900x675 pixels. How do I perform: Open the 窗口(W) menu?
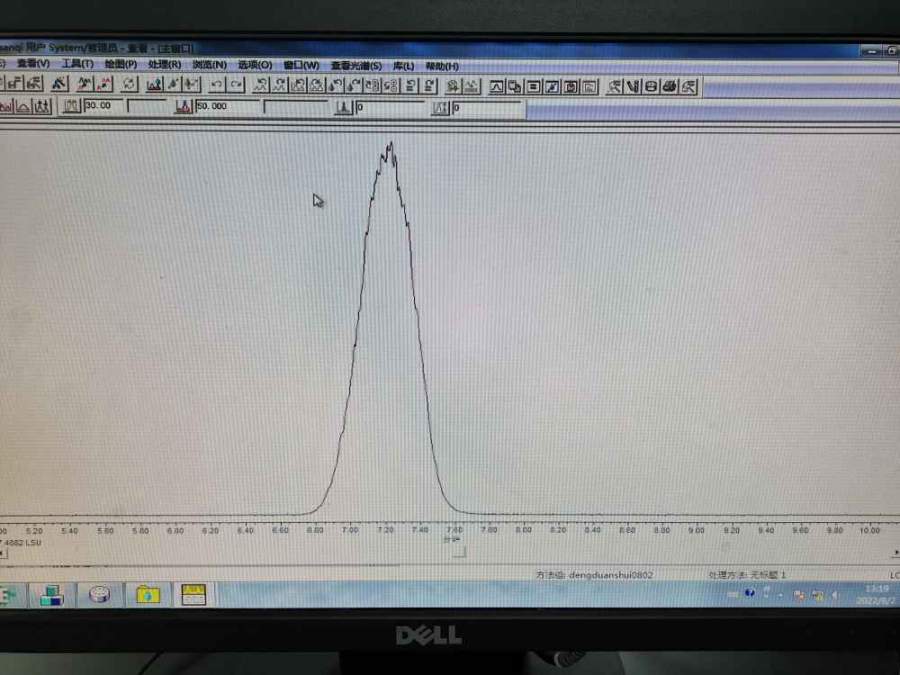click(301, 65)
